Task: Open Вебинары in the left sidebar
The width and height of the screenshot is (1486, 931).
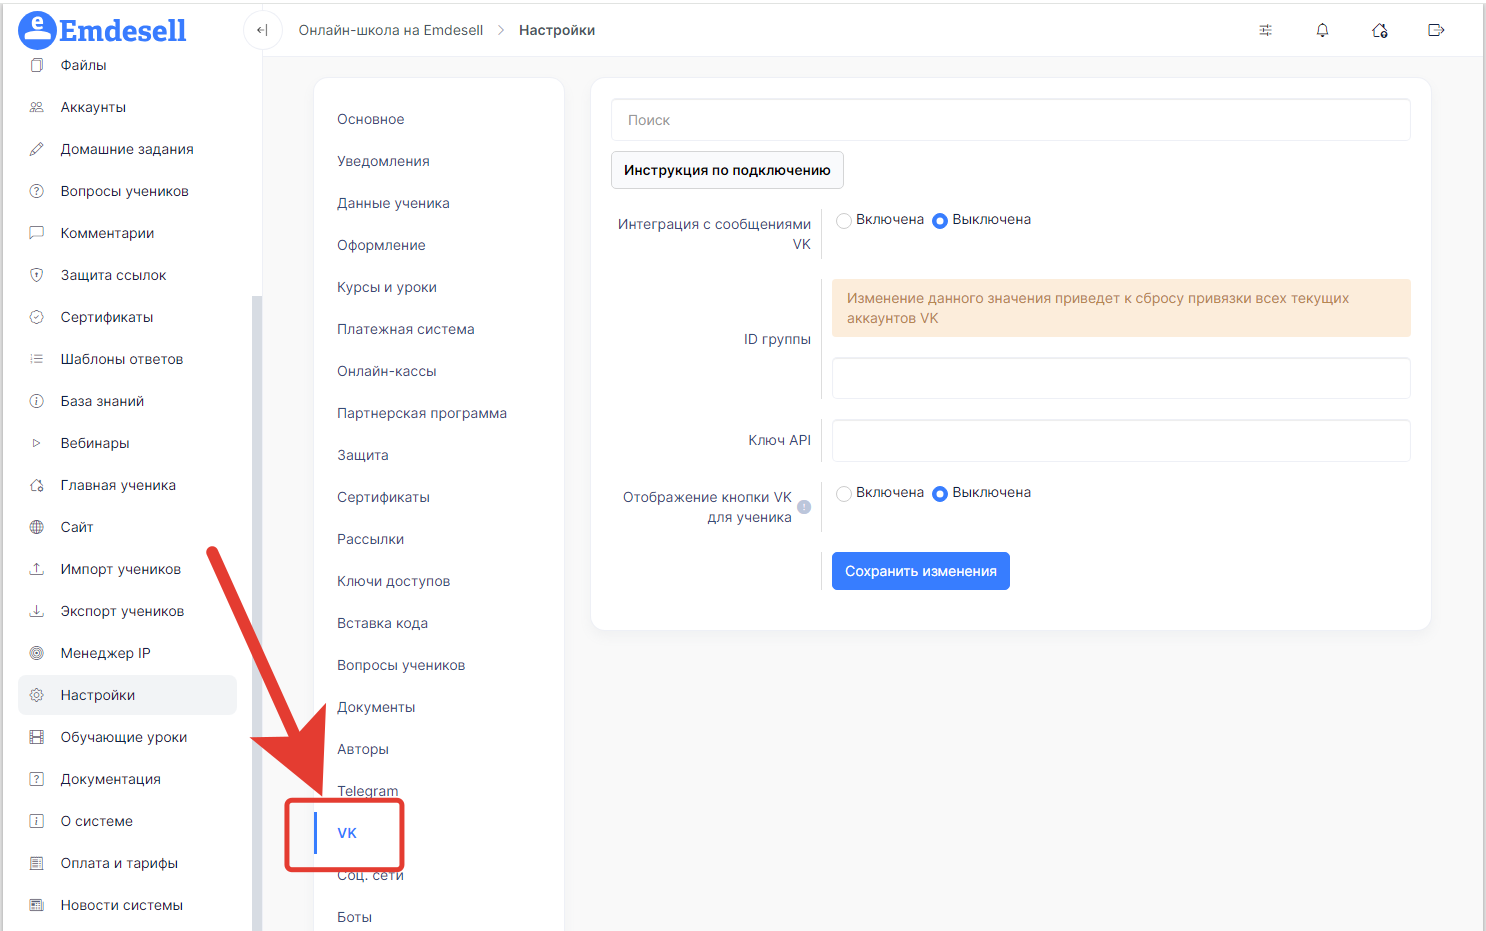Action: (95, 443)
